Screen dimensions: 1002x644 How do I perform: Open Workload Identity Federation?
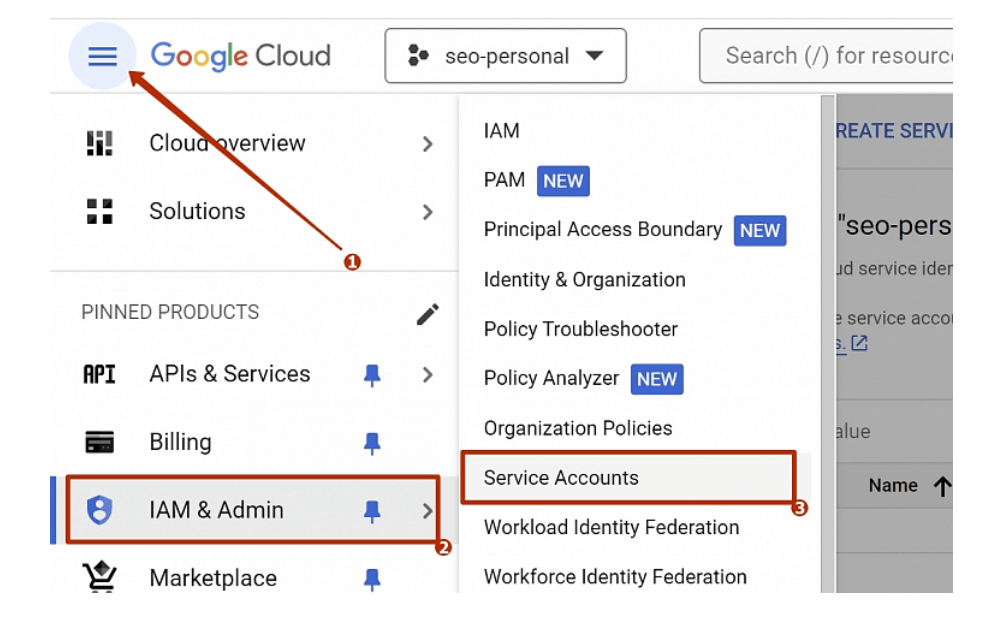611,527
